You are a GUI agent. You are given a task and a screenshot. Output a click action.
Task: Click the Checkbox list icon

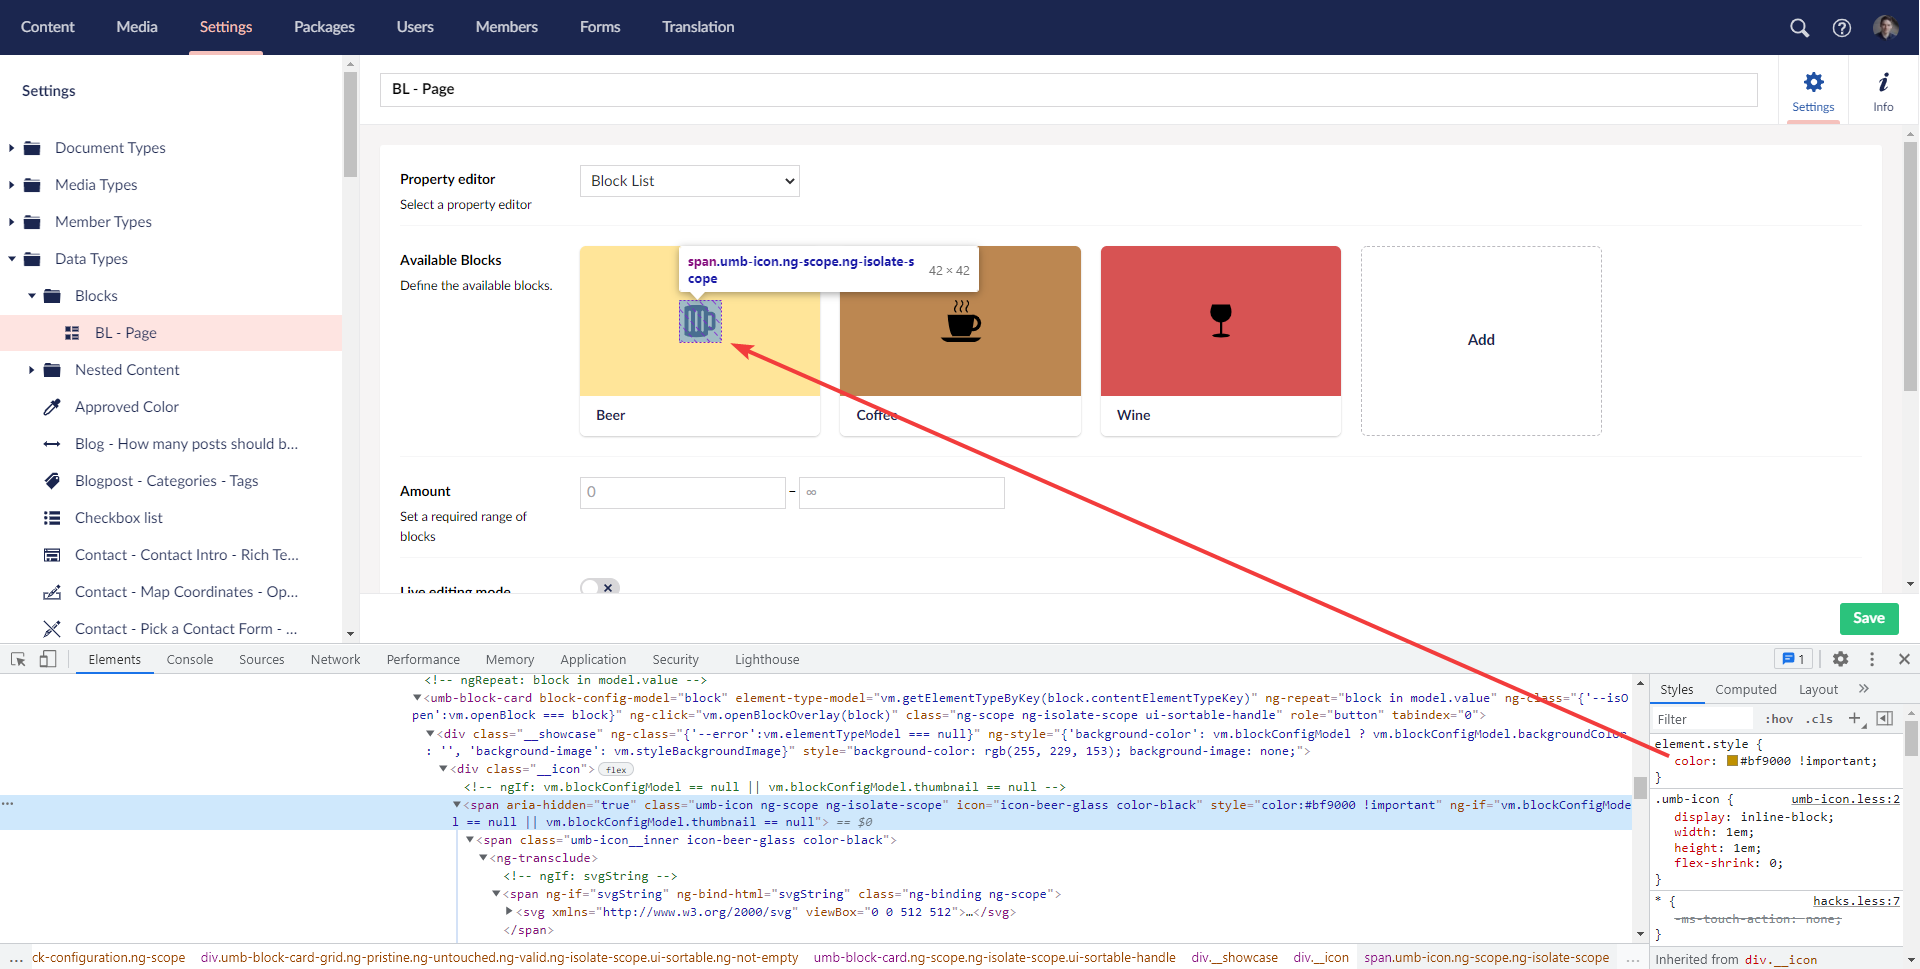[52, 518]
